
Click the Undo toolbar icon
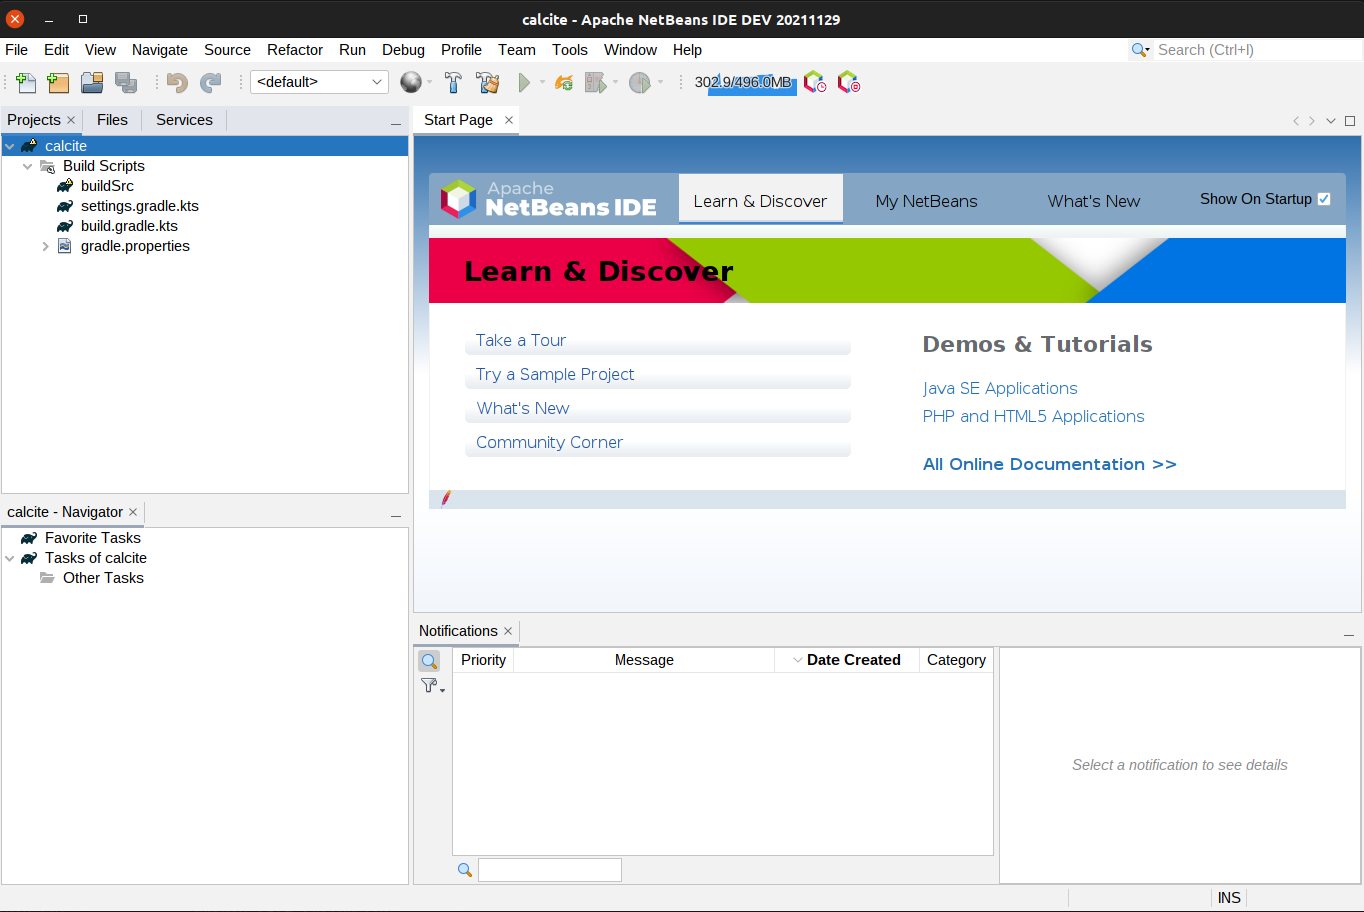(x=177, y=83)
